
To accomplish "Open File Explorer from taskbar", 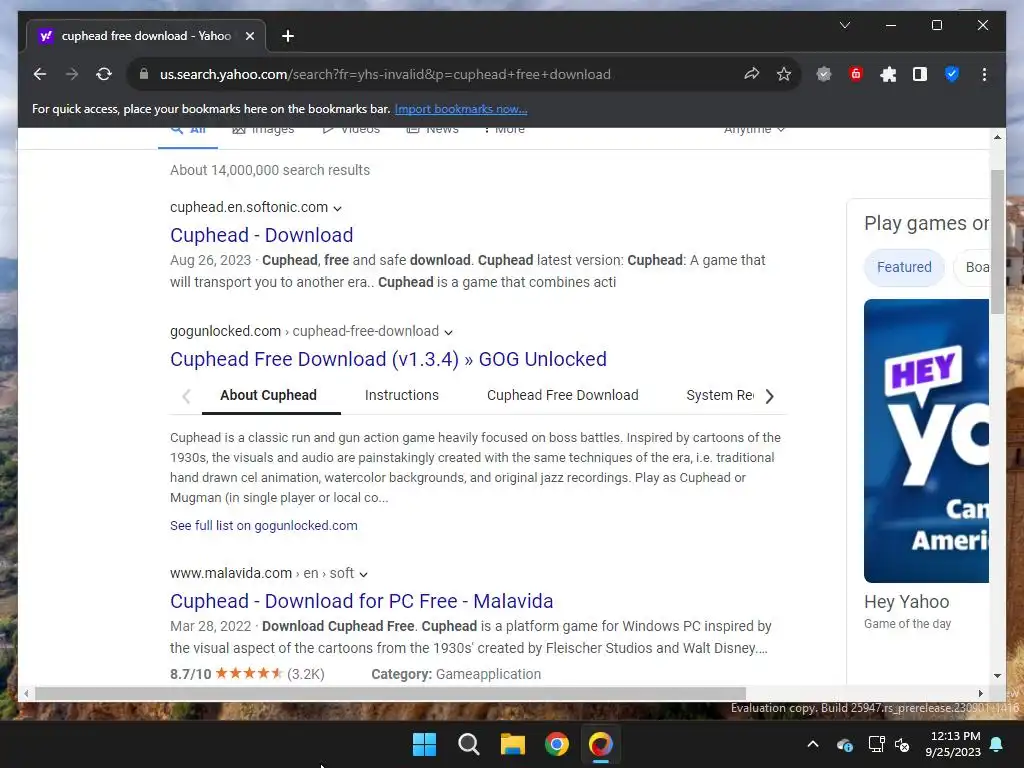I will click(513, 744).
